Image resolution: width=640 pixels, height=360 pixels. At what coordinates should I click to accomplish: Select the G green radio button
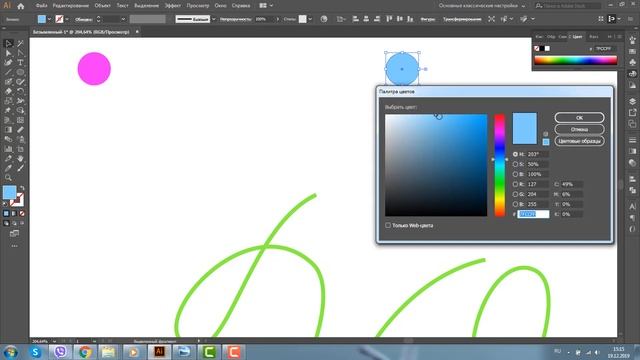pos(516,194)
